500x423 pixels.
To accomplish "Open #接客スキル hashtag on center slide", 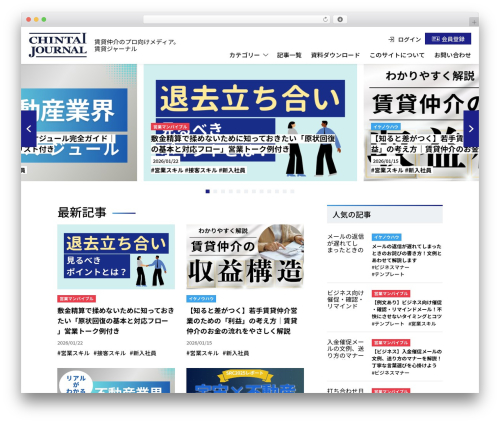I will point(201,170).
